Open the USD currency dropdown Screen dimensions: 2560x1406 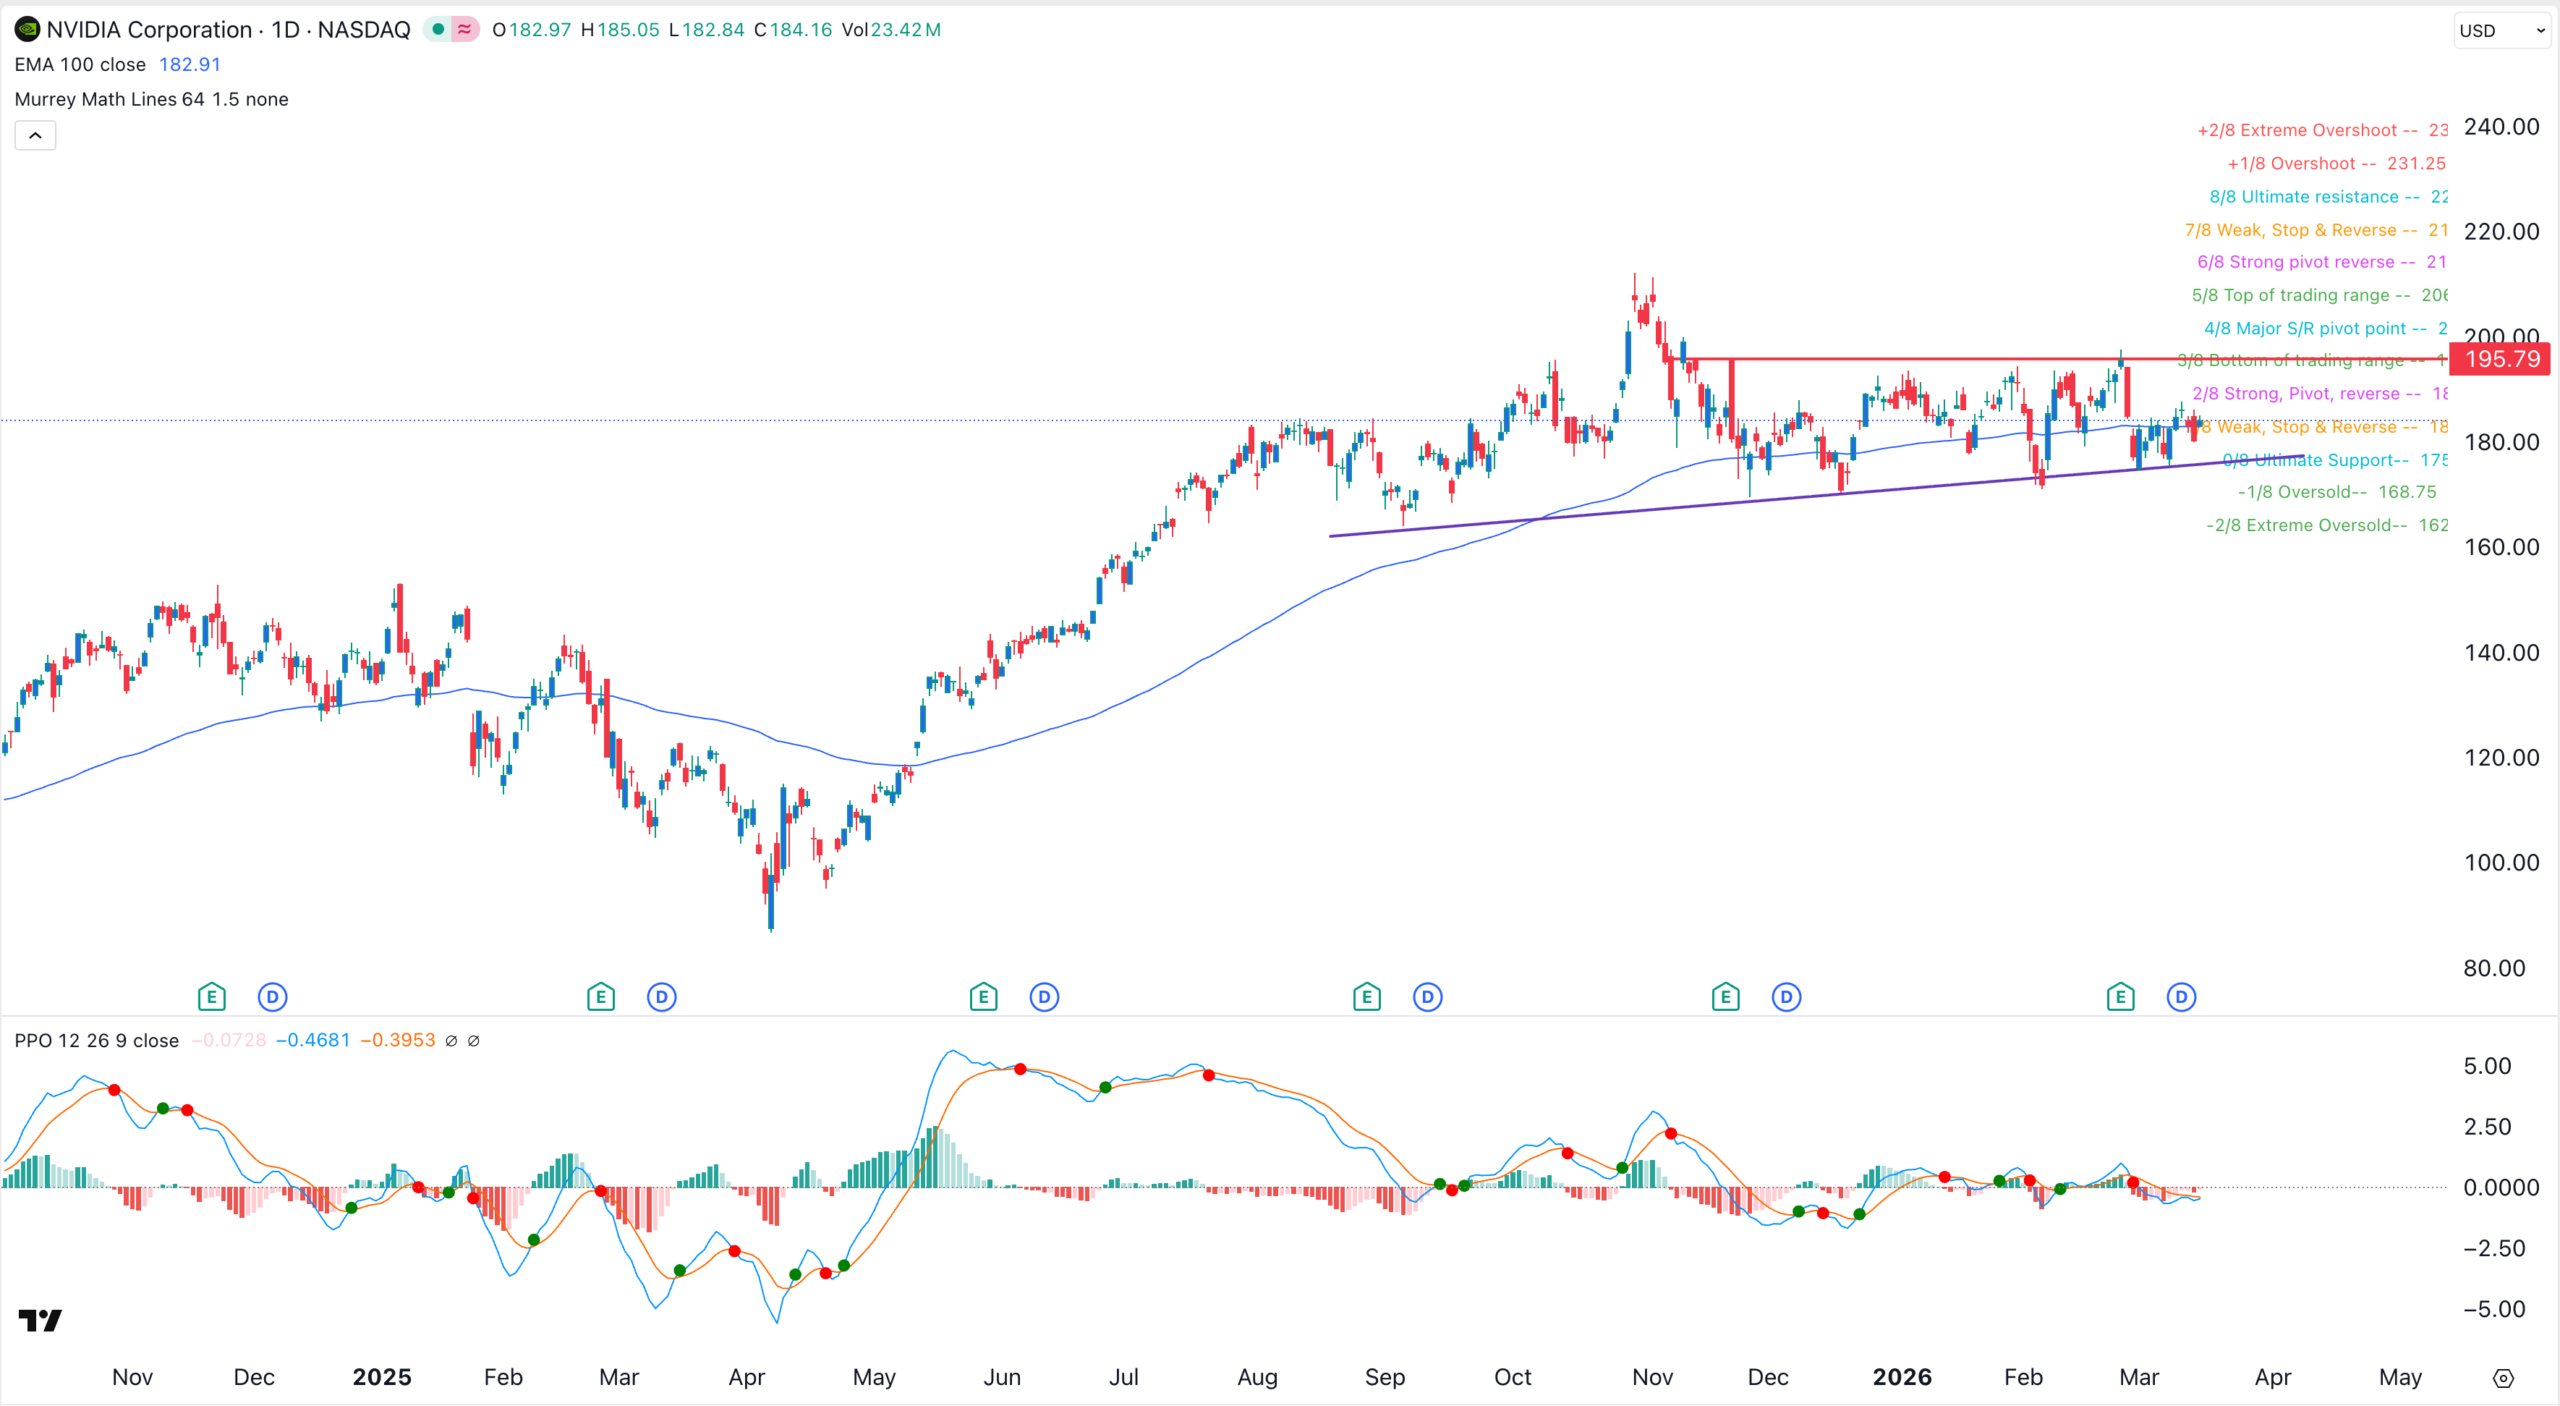(x=2501, y=31)
